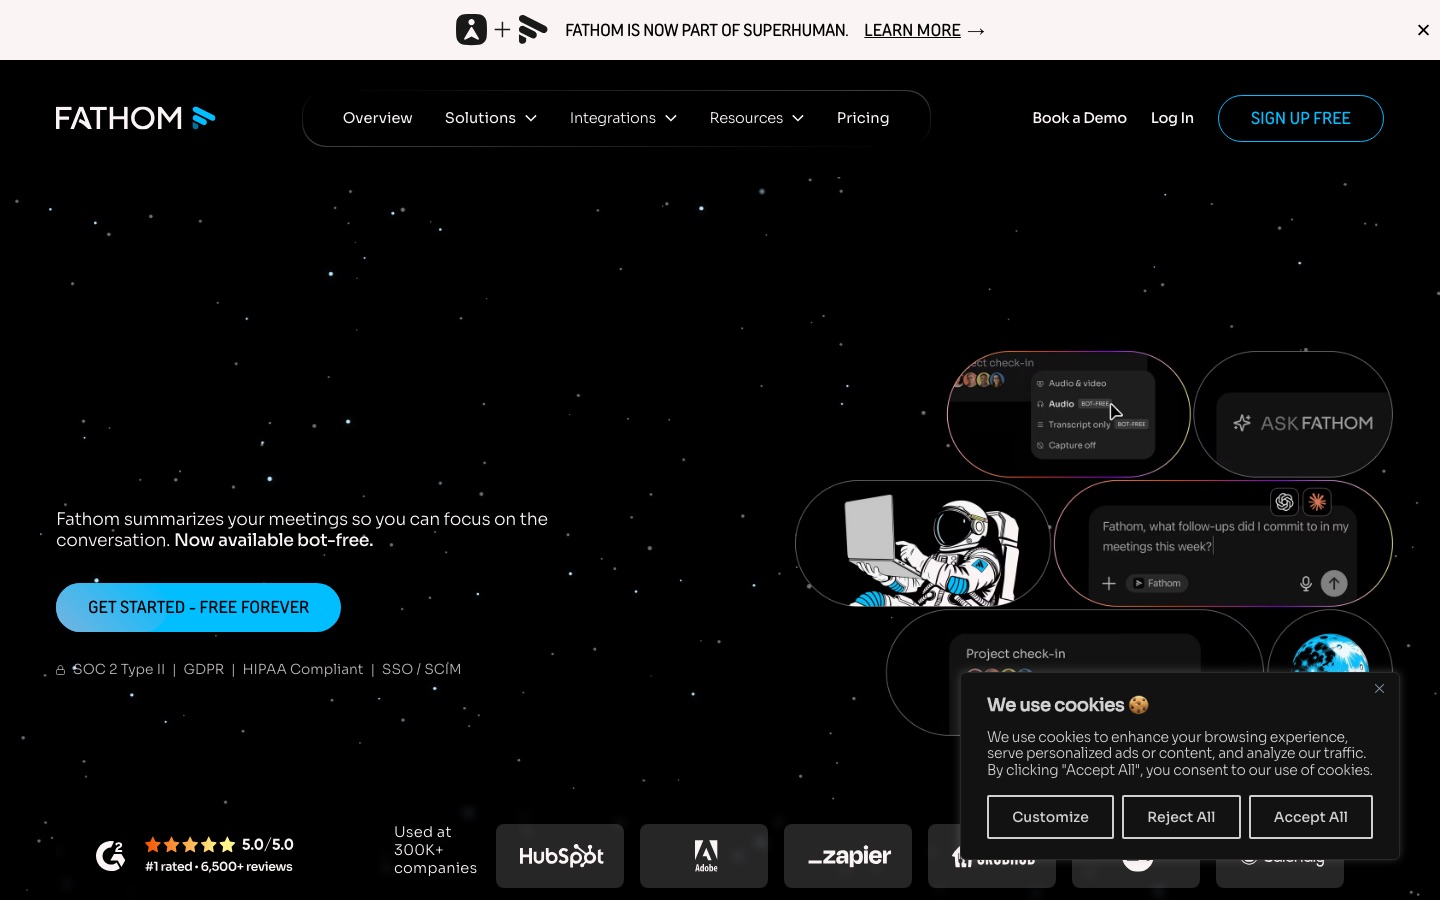Reject all cookies
The height and width of the screenshot is (900, 1440).
[x=1181, y=817]
